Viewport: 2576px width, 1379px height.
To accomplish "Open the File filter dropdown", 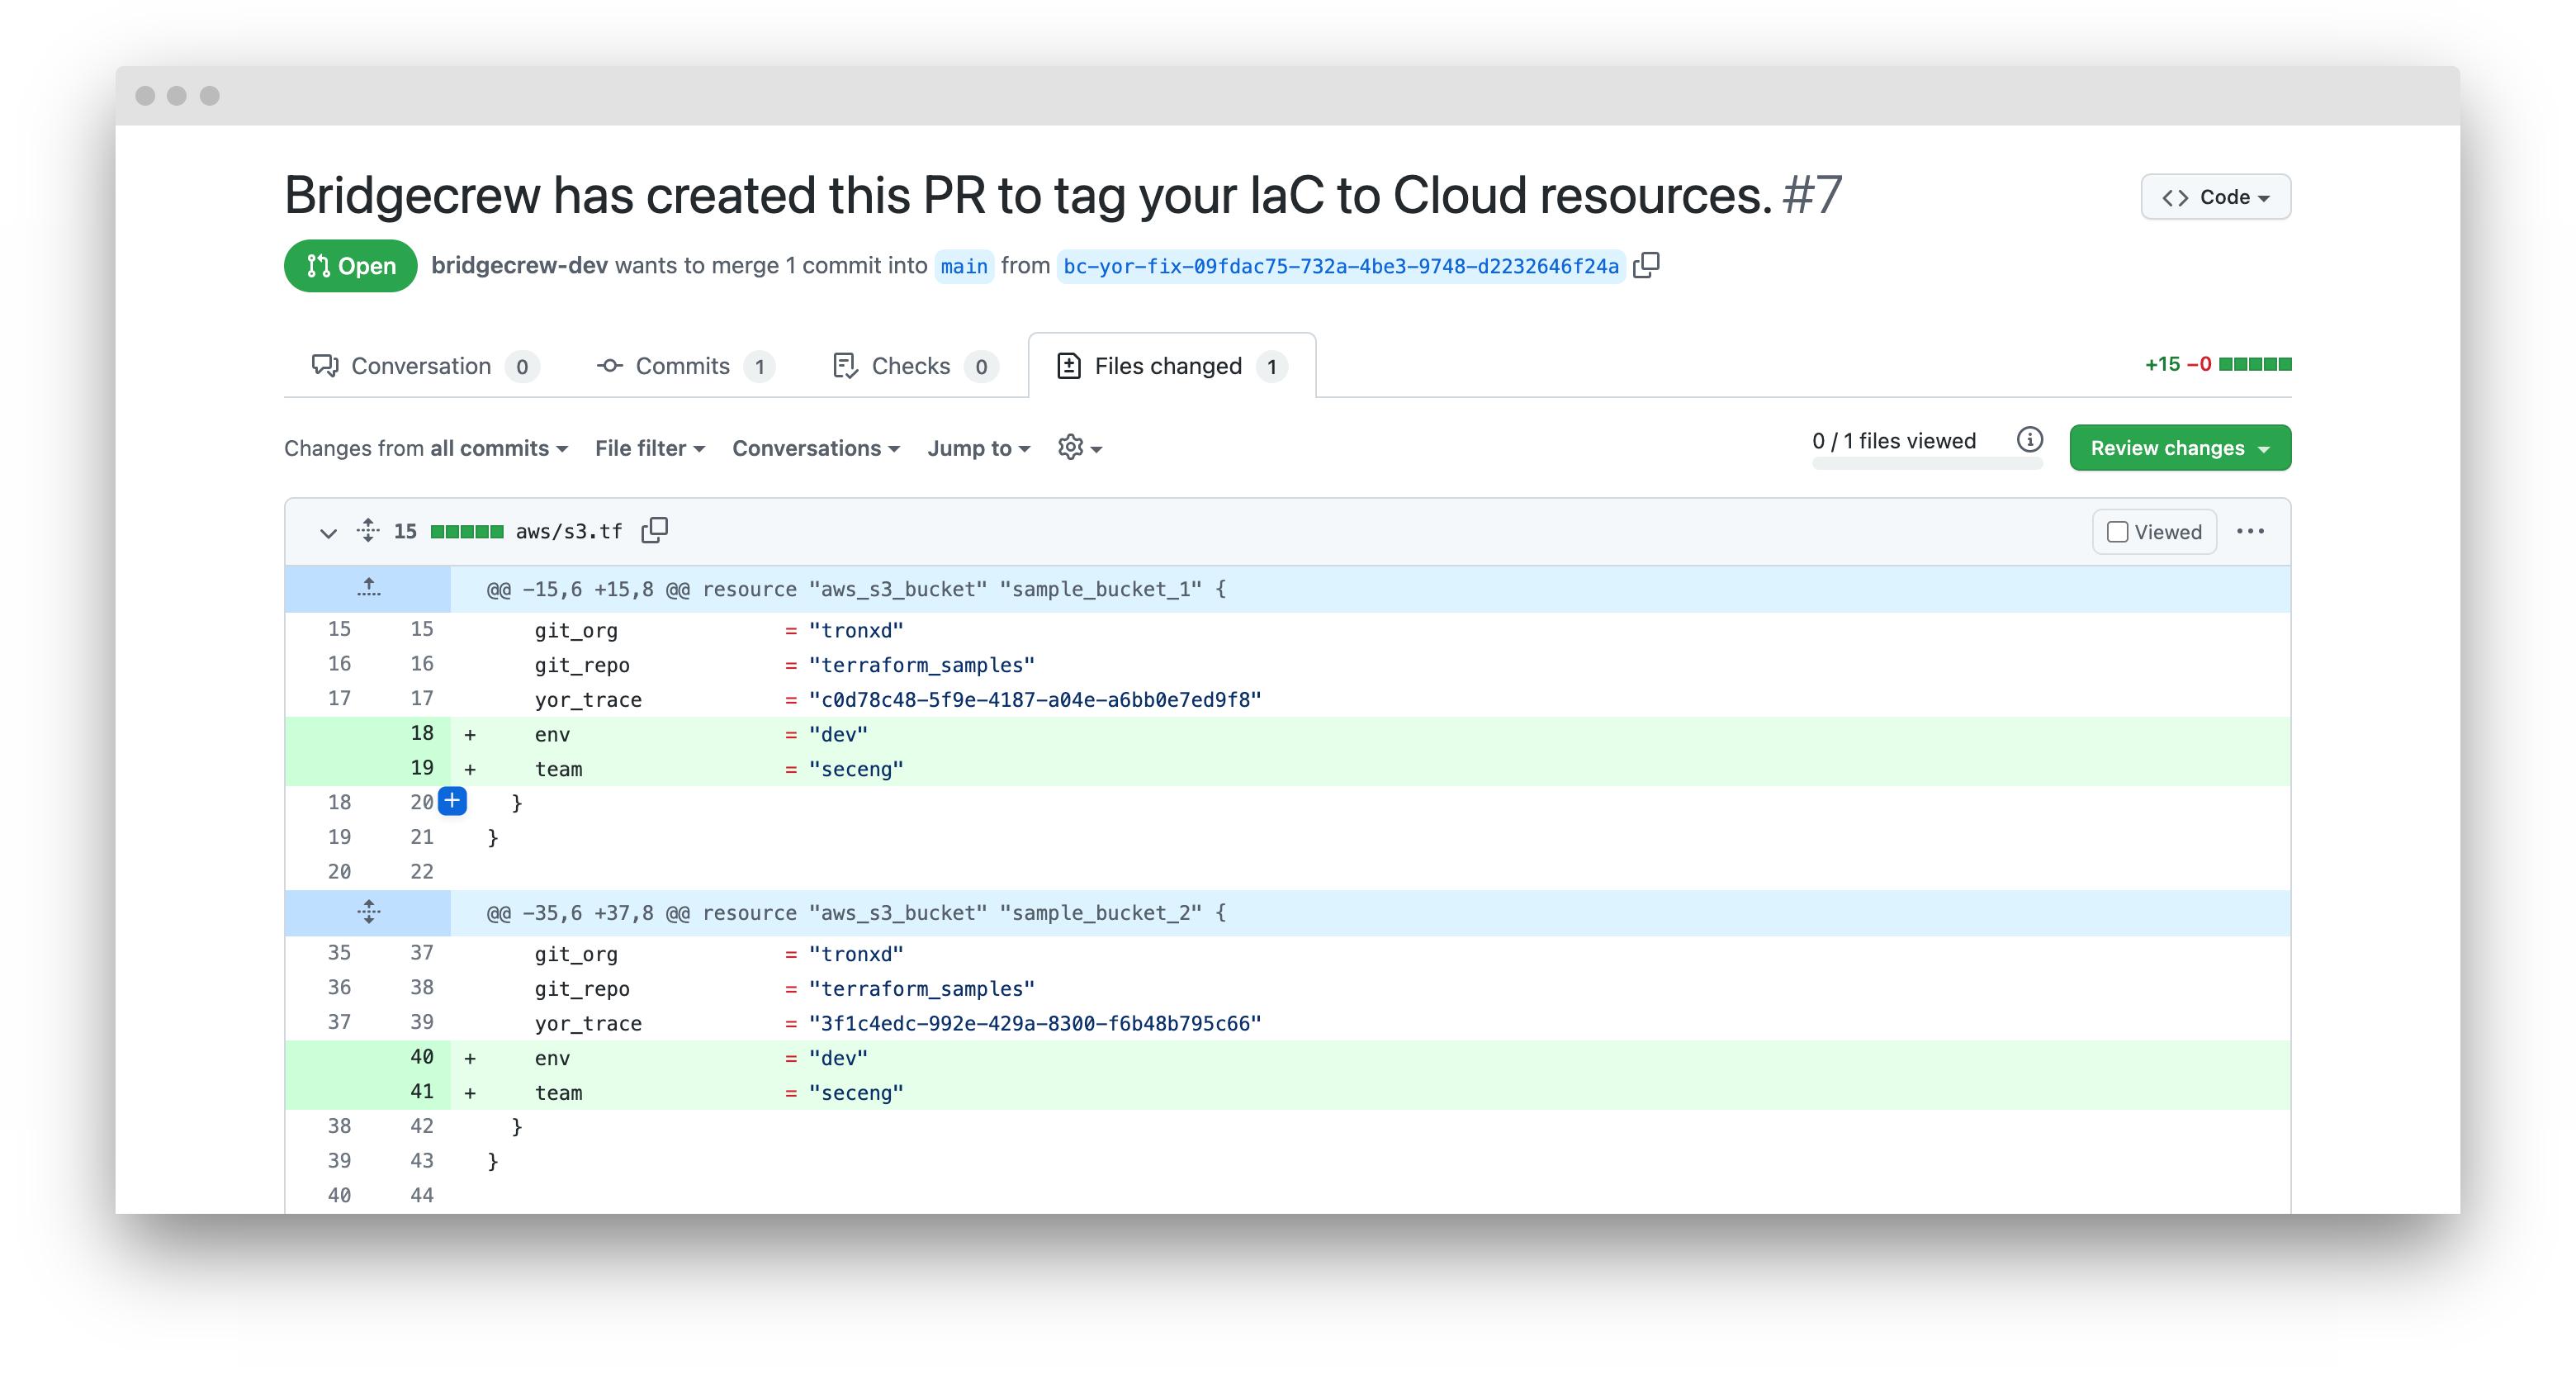I will click(x=650, y=448).
